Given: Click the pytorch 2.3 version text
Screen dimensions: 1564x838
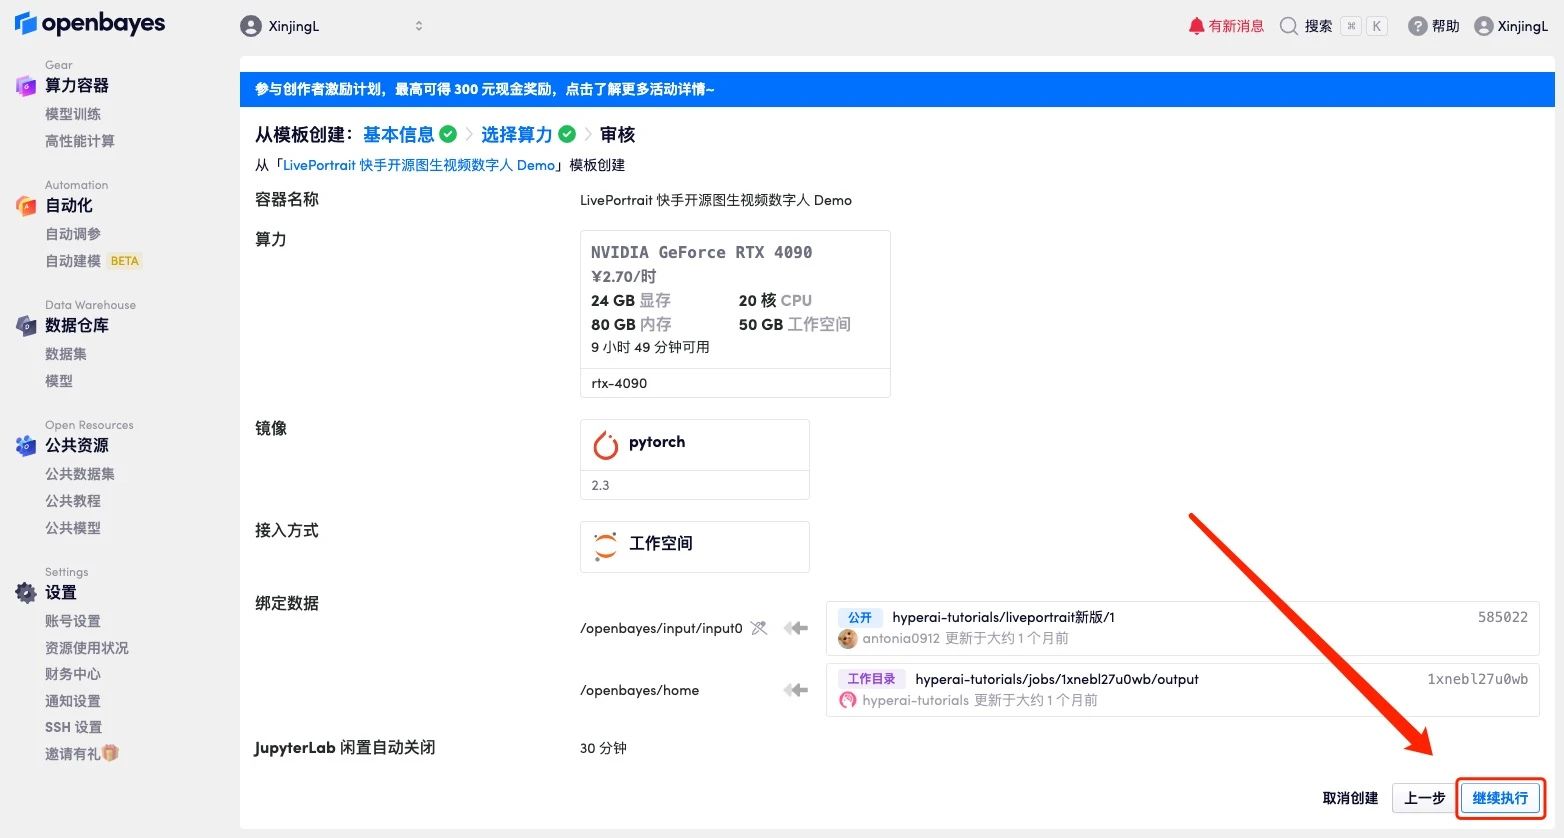Looking at the screenshot, I should 600,485.
